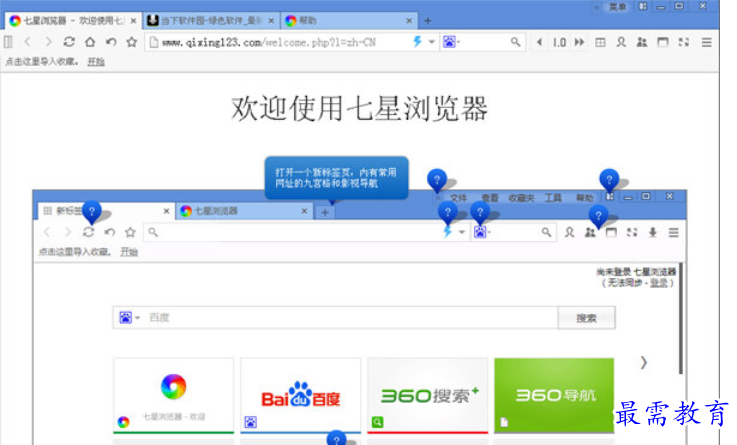Screen dimensions: 737x445
Task: Click the 工具 menu in the preview
Action: [x=553, y=198]
